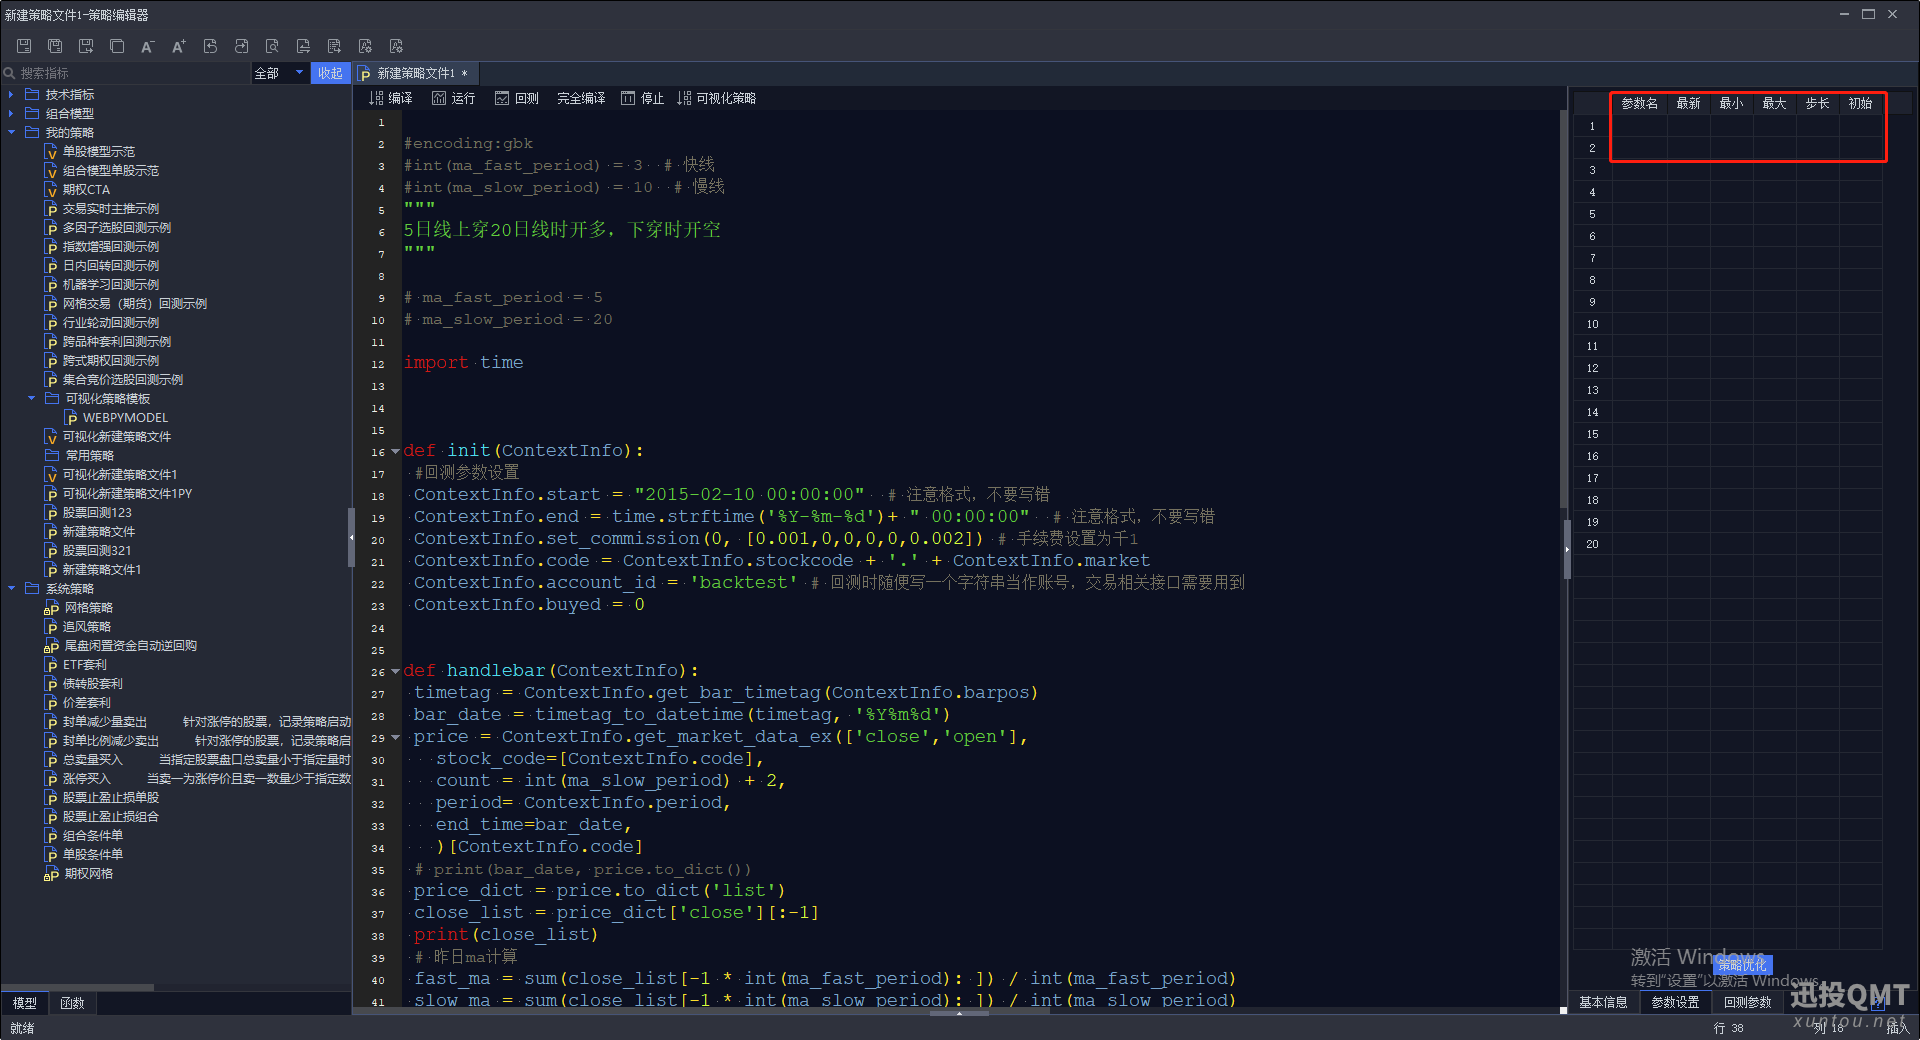Switch to the 新建策略文件1 editor tab

(415, 73)
